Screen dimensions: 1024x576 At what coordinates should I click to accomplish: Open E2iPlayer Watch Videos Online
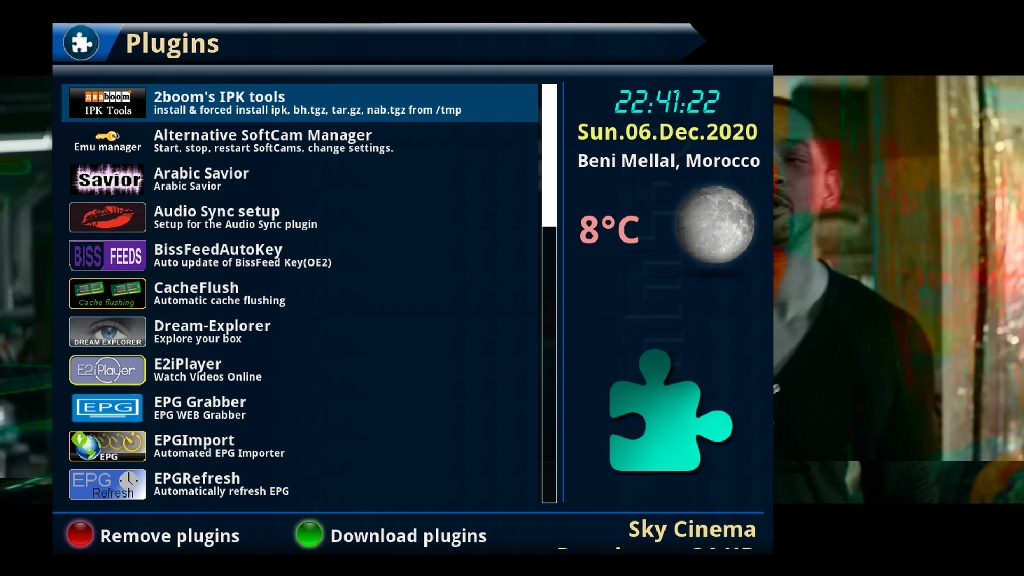[x=300, y=370]
